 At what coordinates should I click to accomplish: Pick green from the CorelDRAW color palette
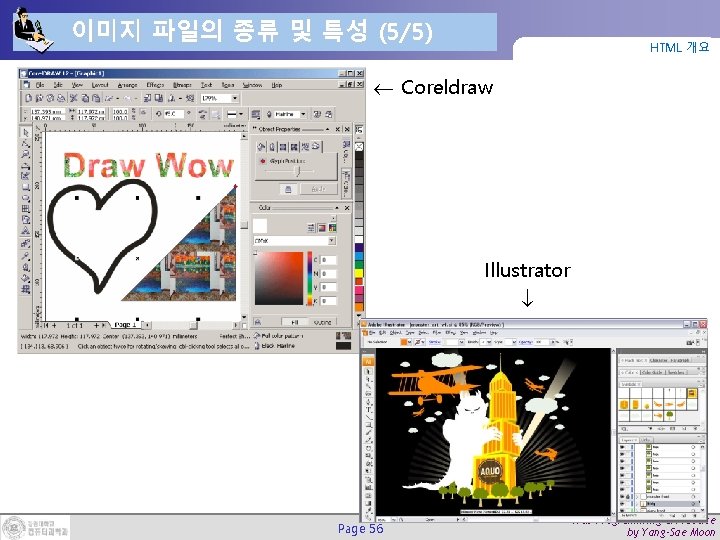coord(359,264)
